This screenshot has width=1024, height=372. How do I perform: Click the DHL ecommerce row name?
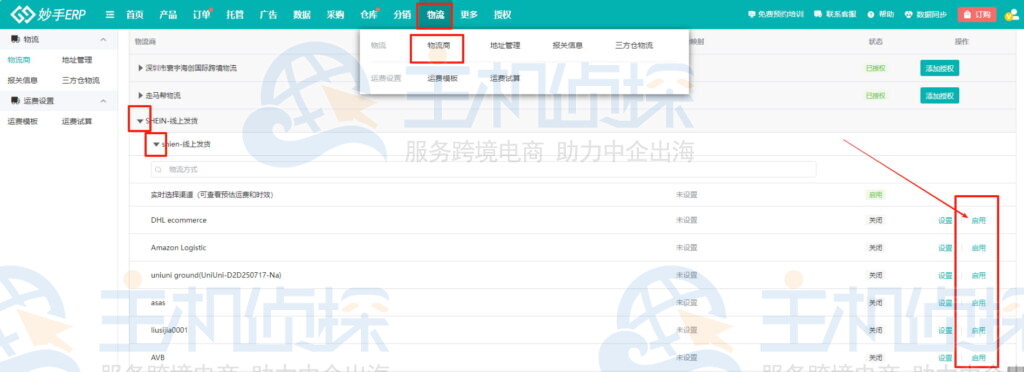178,221
